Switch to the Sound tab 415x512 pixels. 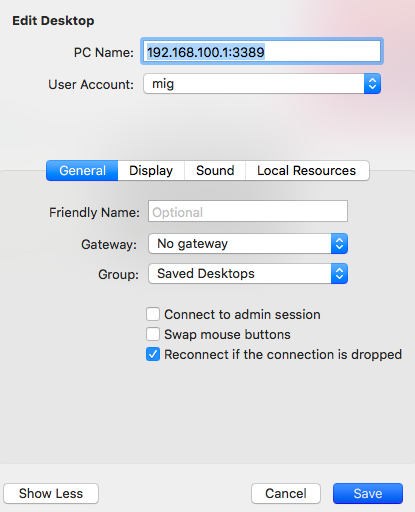click(215, 171)
